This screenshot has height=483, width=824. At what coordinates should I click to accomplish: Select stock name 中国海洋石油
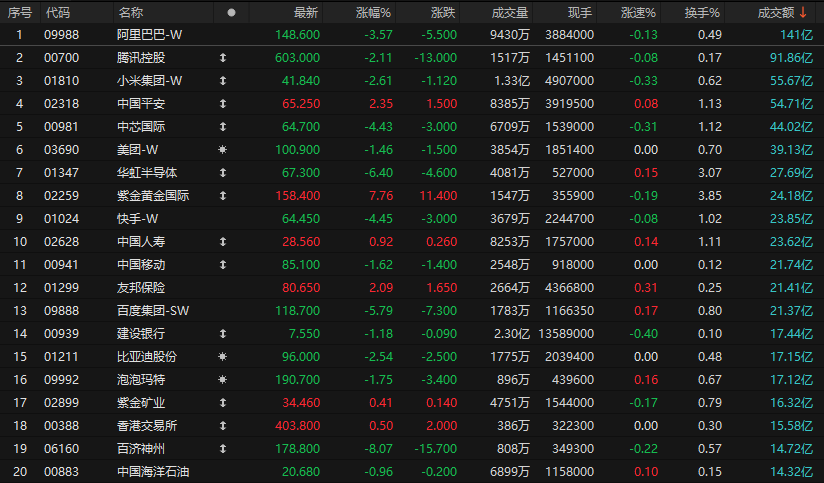click(x=153, y=472)
